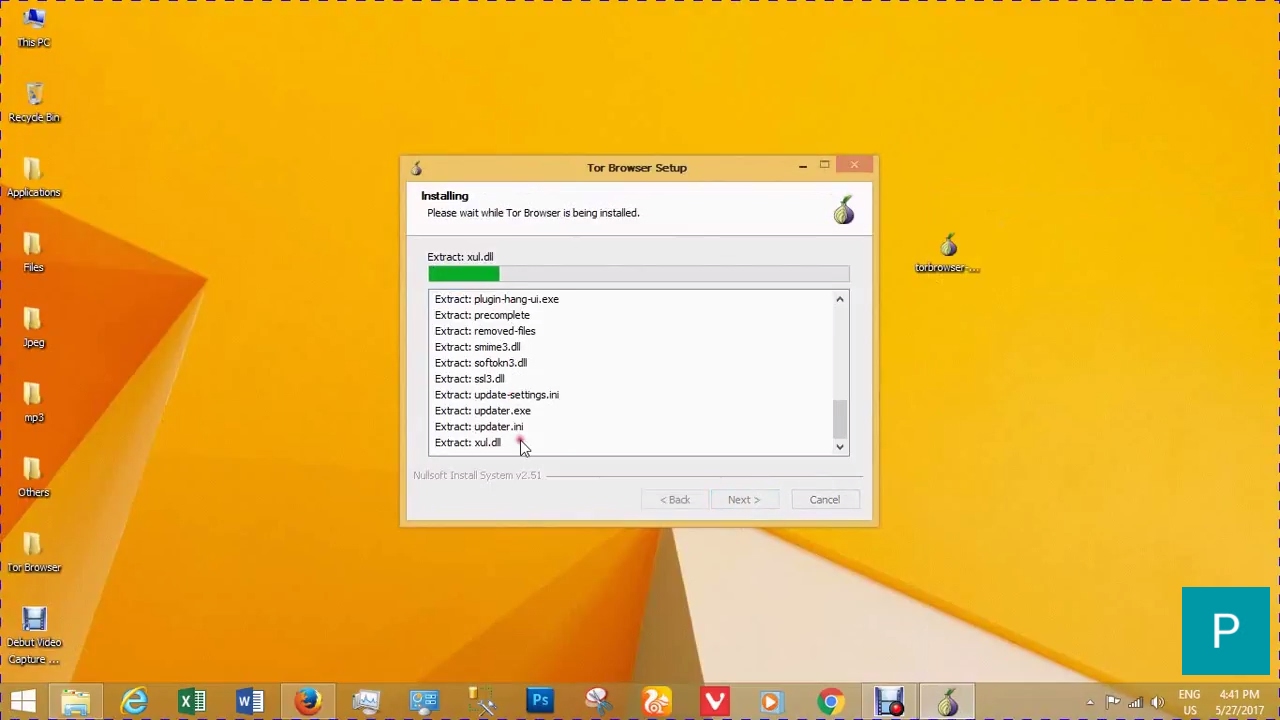Image resolution: width=1280 pixels, height=720 pixels.
Task: Open the Files folder on desktop
Action: tap(33, 253)
